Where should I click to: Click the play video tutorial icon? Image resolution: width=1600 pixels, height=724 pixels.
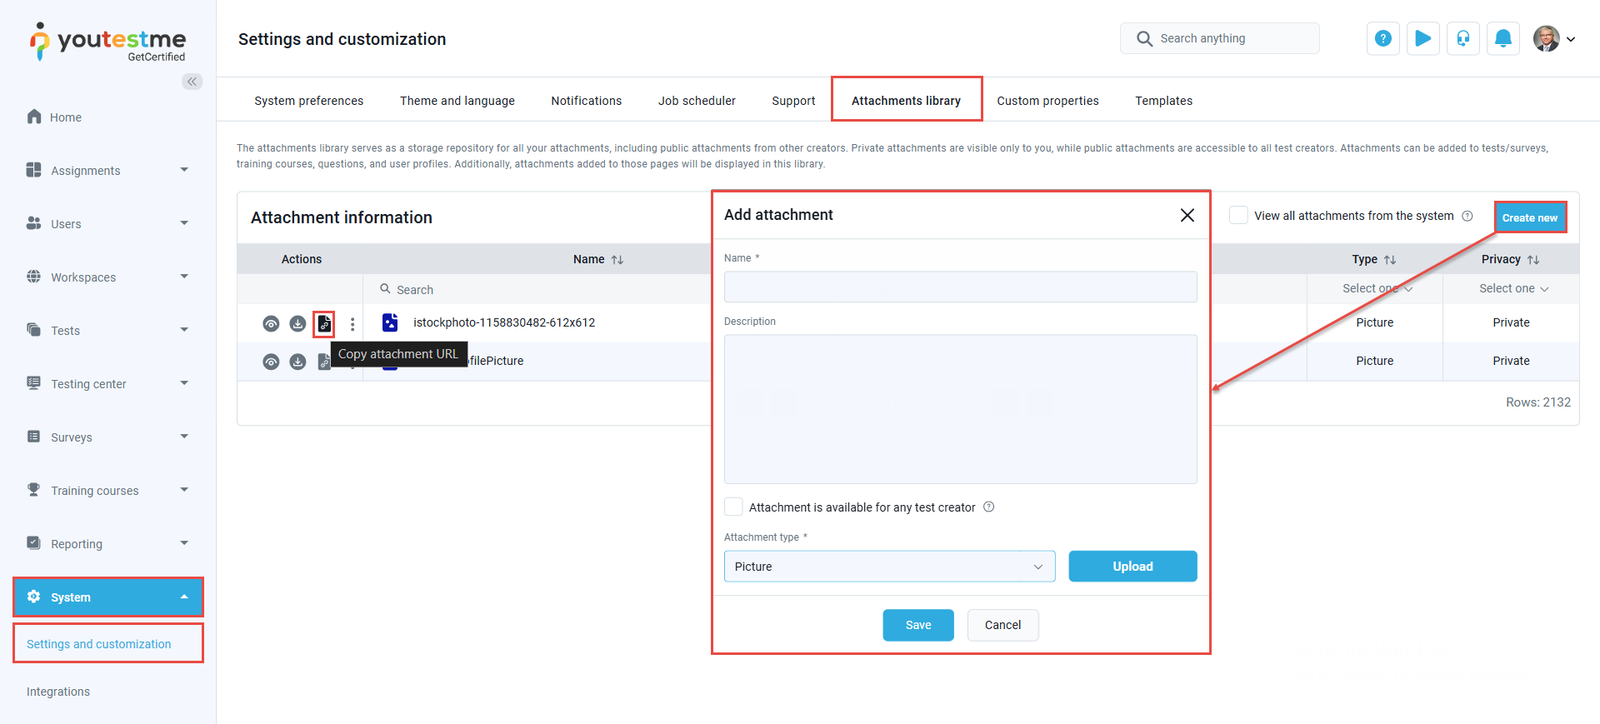coord(1422,39)
